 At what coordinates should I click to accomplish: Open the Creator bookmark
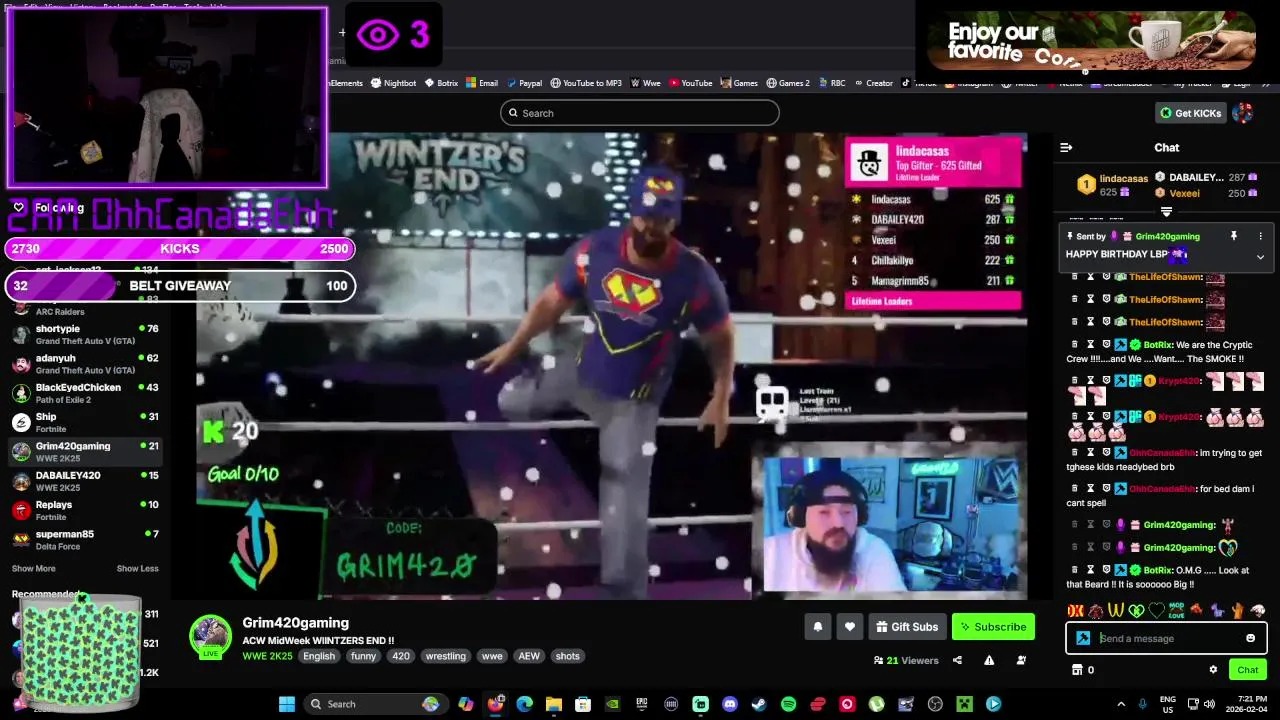pyautogui.click(x=873, y=83)
